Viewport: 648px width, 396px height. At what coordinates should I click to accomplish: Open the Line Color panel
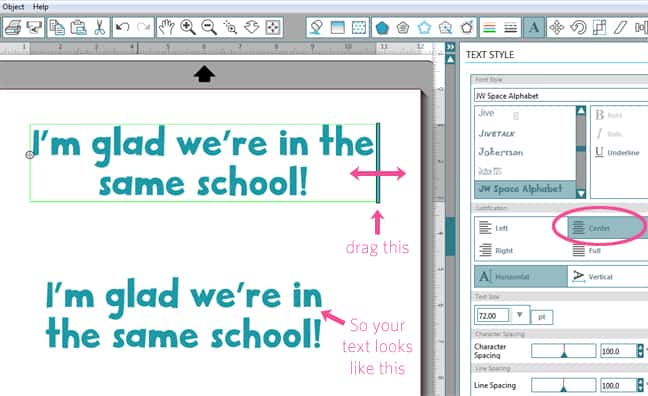click(x=490, y=28)
